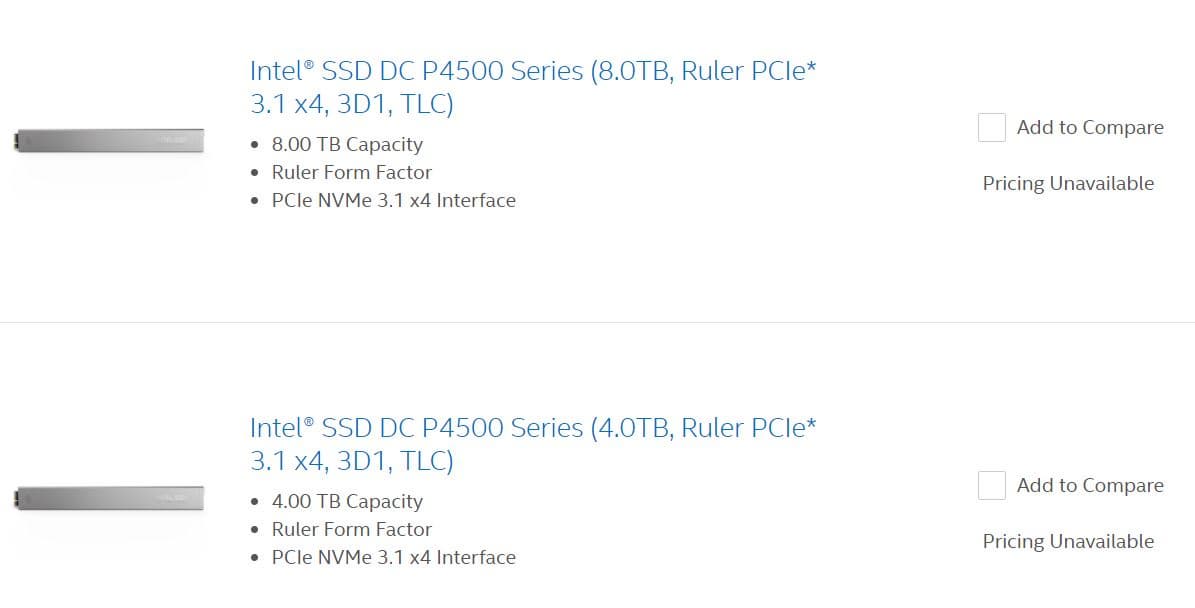Click the PCIe NVMe 3.1 x4 Interface bullet for 8TB
This screenshot has height=608, width=1195.
click(x=394, y=200)
